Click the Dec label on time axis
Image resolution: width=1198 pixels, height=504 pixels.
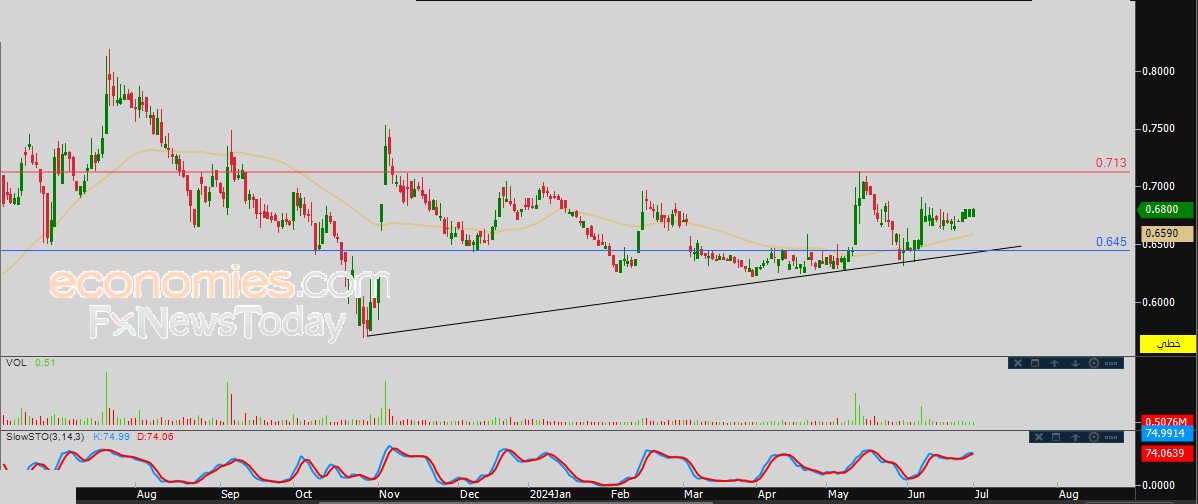470,495
